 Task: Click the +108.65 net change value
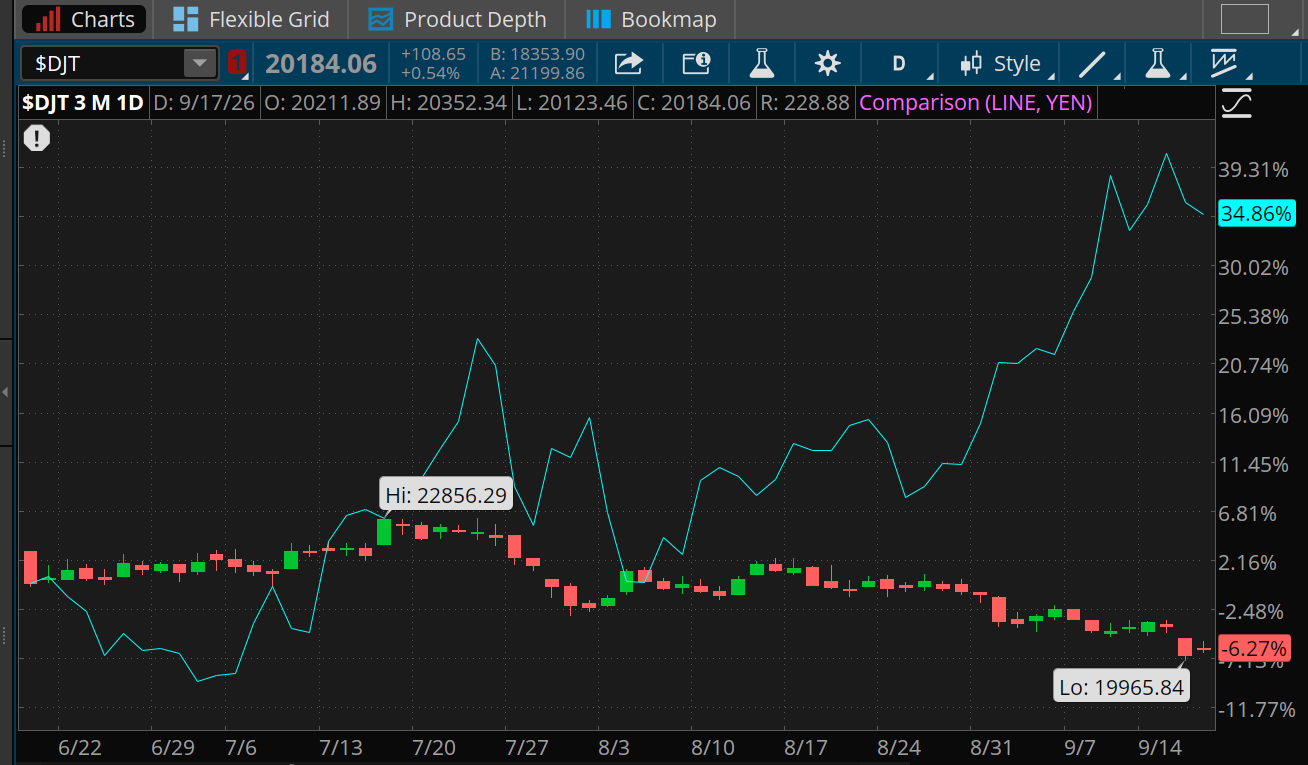point(433,54)
